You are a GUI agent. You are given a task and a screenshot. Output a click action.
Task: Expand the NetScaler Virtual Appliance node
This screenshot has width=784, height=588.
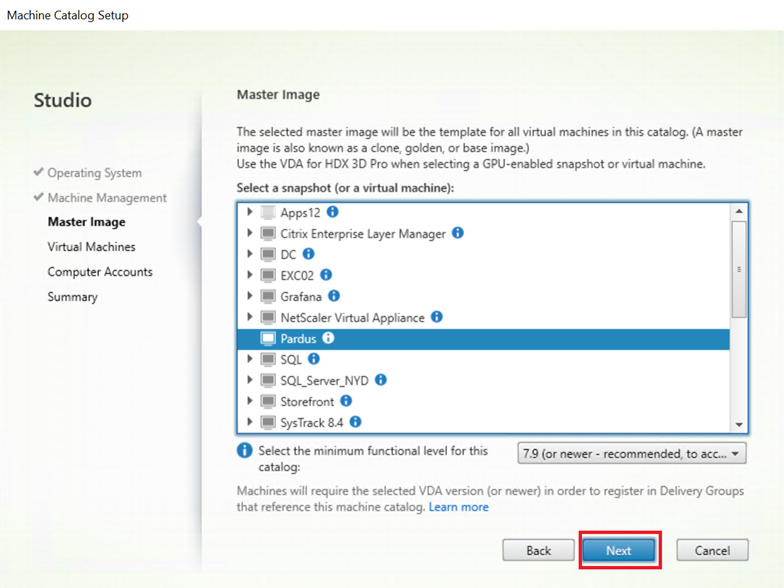[250, 317]
